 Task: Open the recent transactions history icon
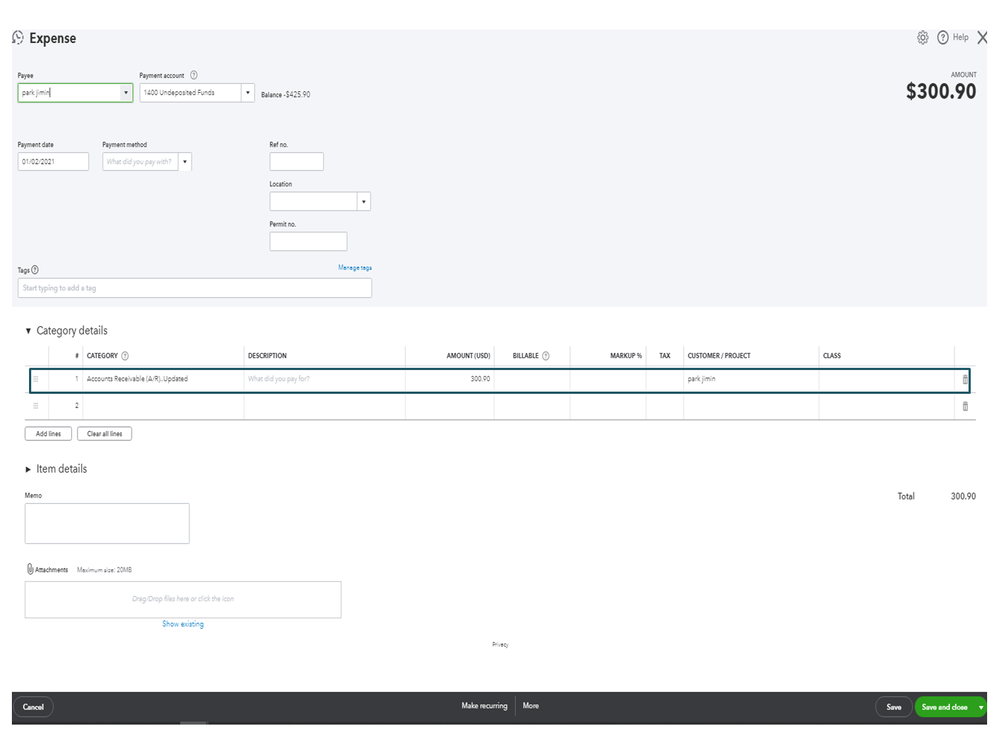(18, 38)
